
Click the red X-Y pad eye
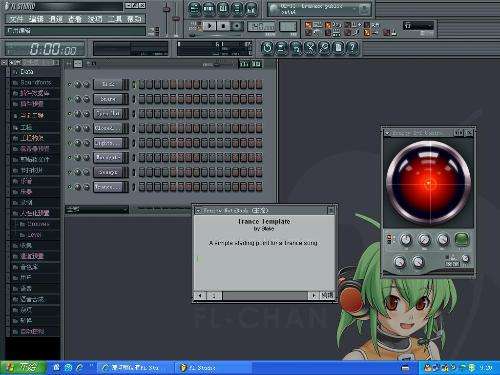point(429,183)
